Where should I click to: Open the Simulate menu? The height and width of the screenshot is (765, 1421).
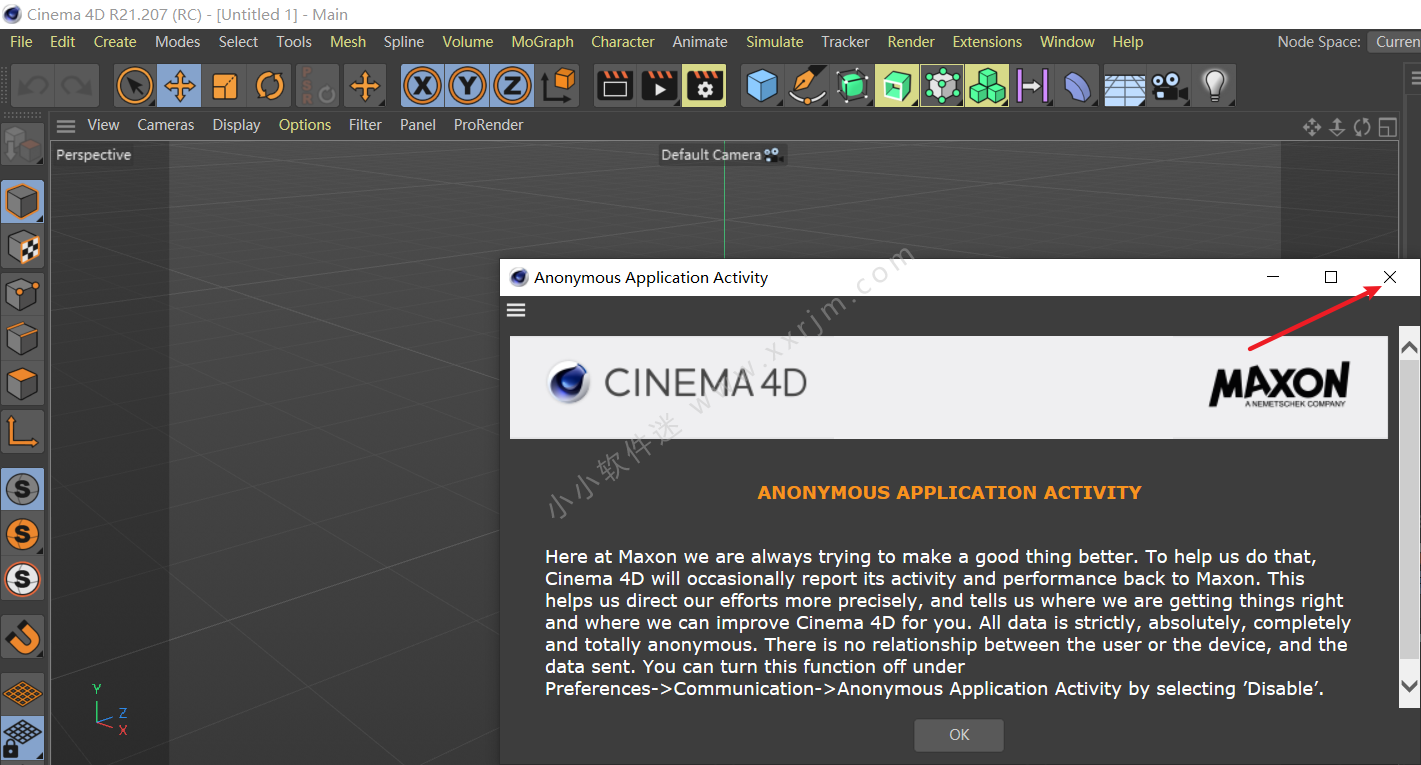(x=774, y=42)
